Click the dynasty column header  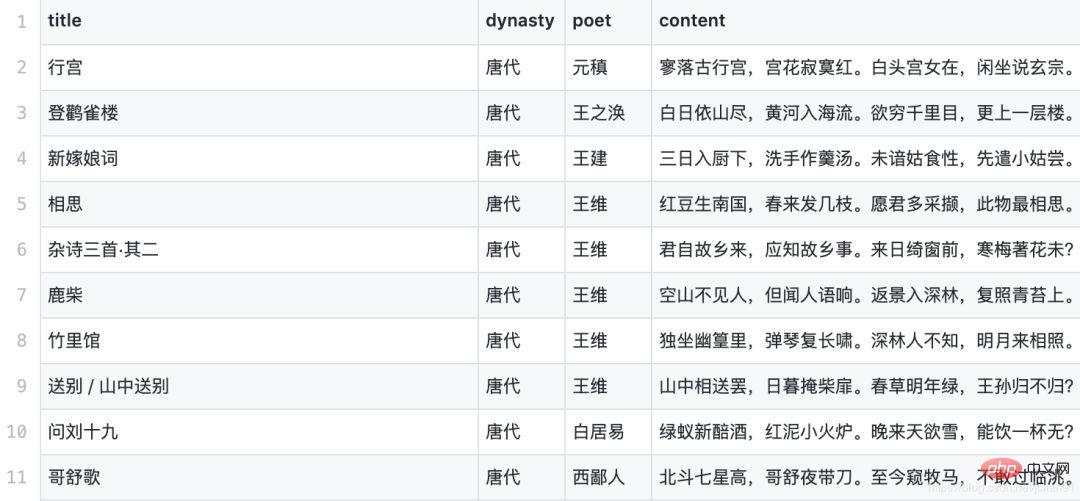point(520,21)
